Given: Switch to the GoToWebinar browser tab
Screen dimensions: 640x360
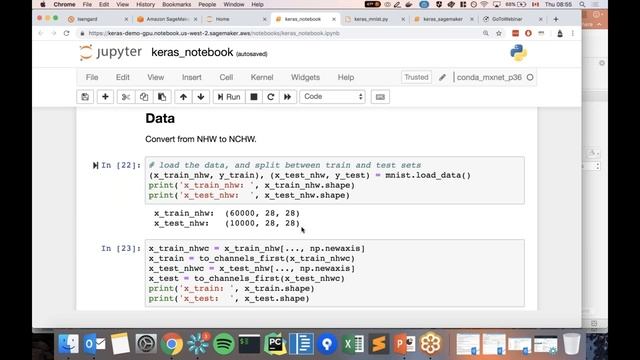Looking at the screenshot, I should tap(512, 19).
